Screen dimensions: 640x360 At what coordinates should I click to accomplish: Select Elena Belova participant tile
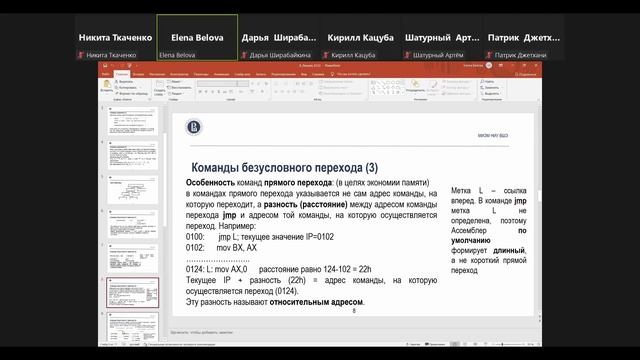point(197,38)
